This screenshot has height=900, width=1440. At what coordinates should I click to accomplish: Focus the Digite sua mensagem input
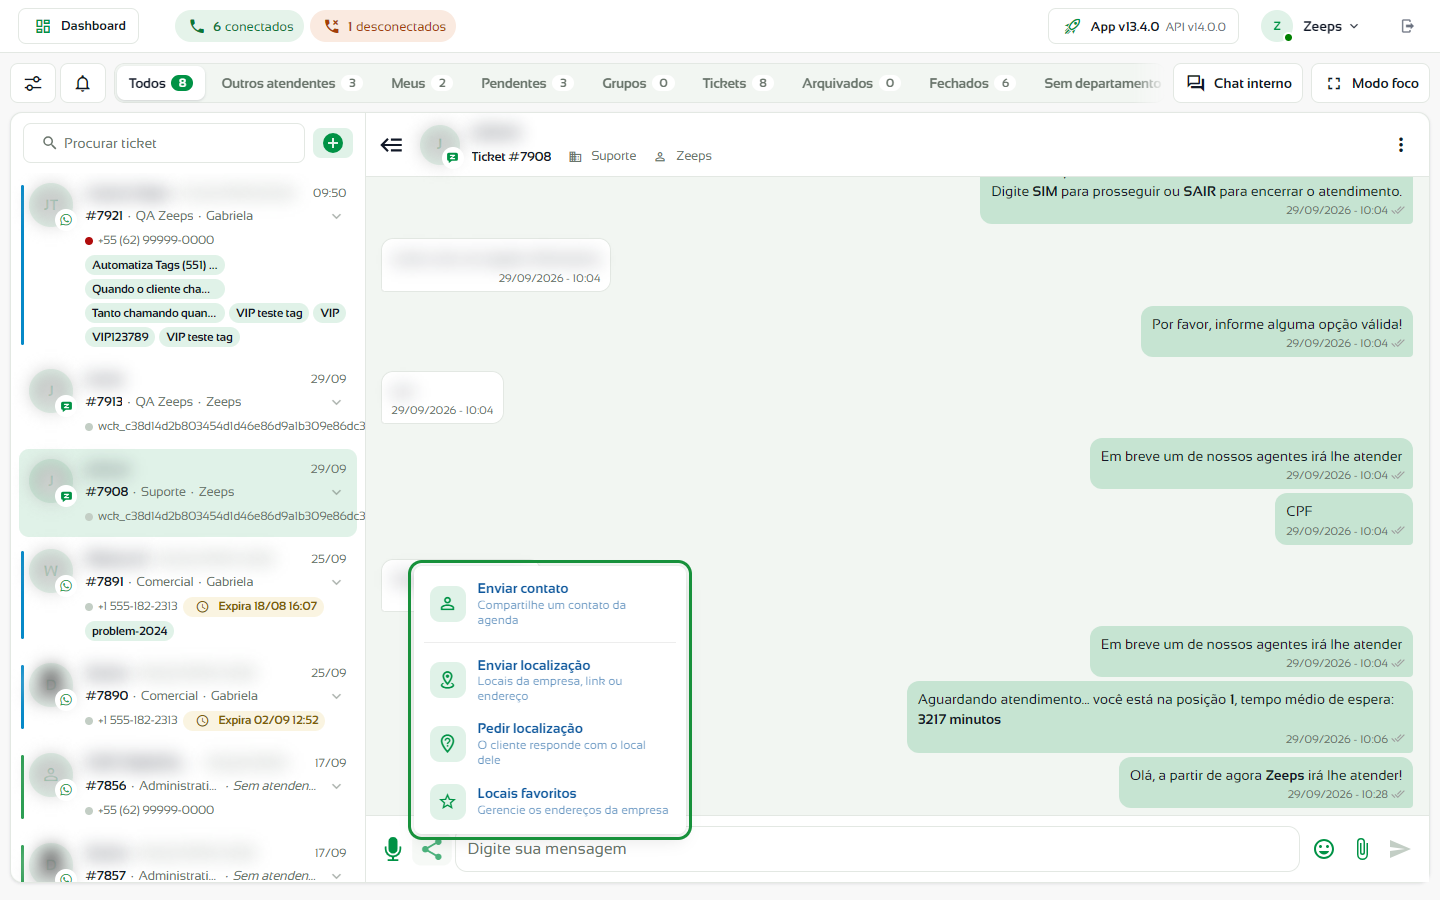click(877, 849)
